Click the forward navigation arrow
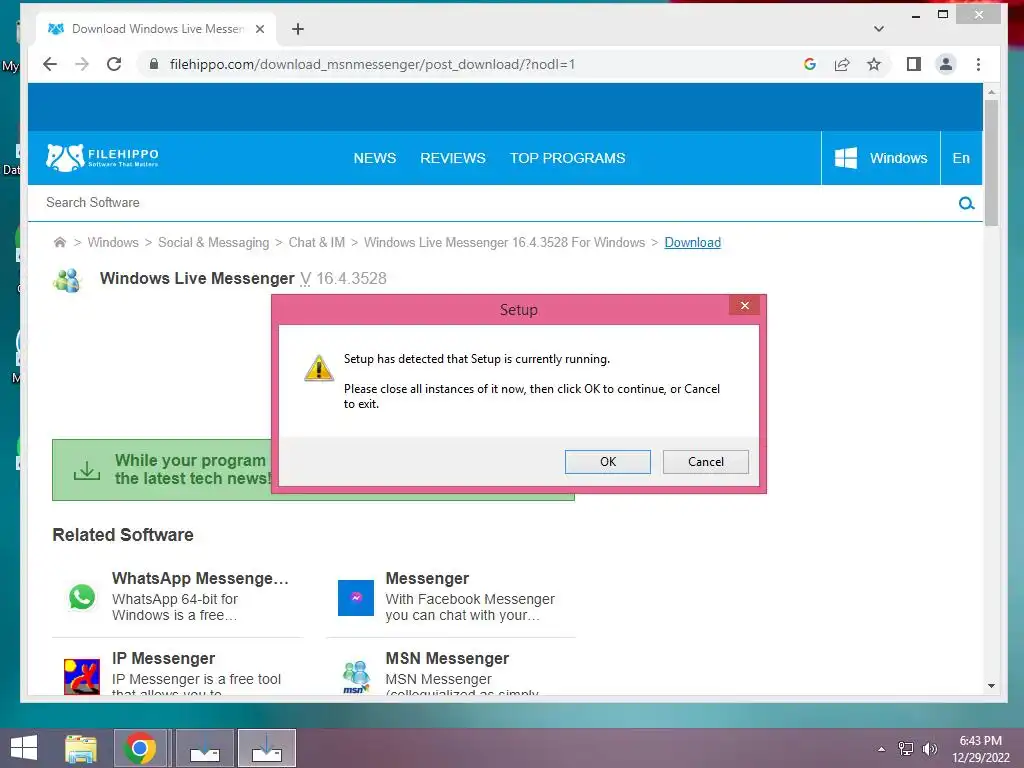The height and width of the screenshot is (768, 1024). [x=82, y=64]
